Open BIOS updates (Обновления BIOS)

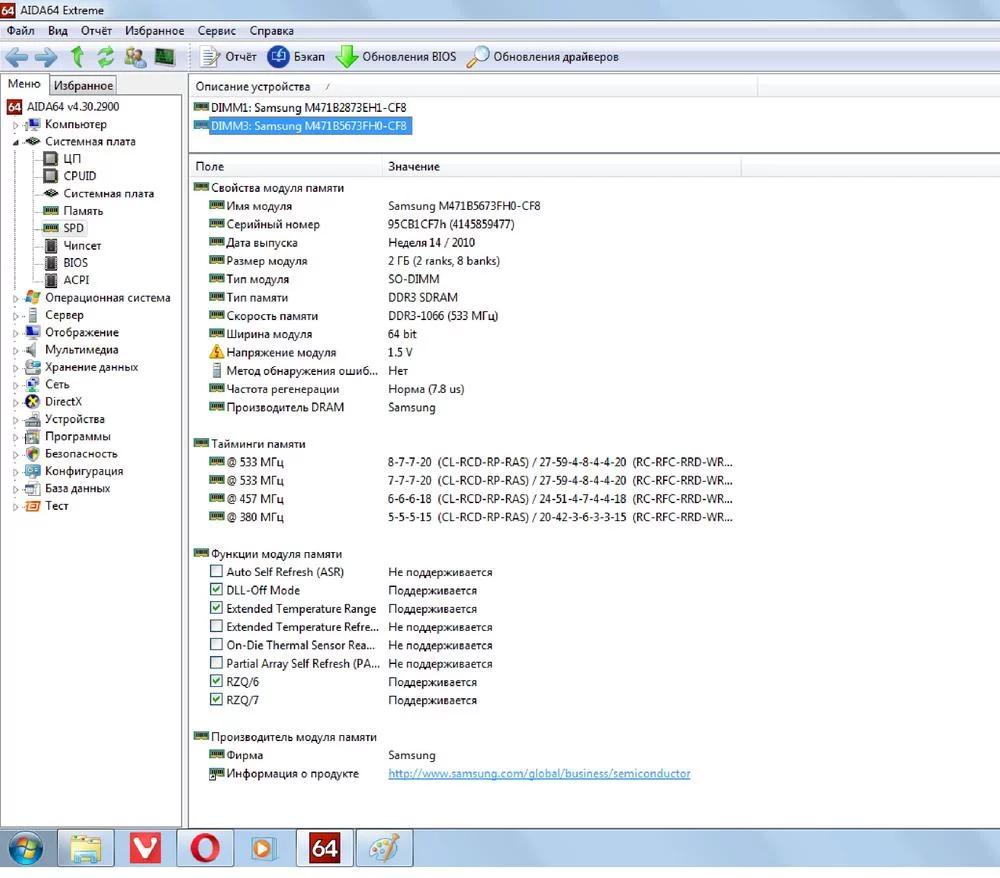coord(396,57)
